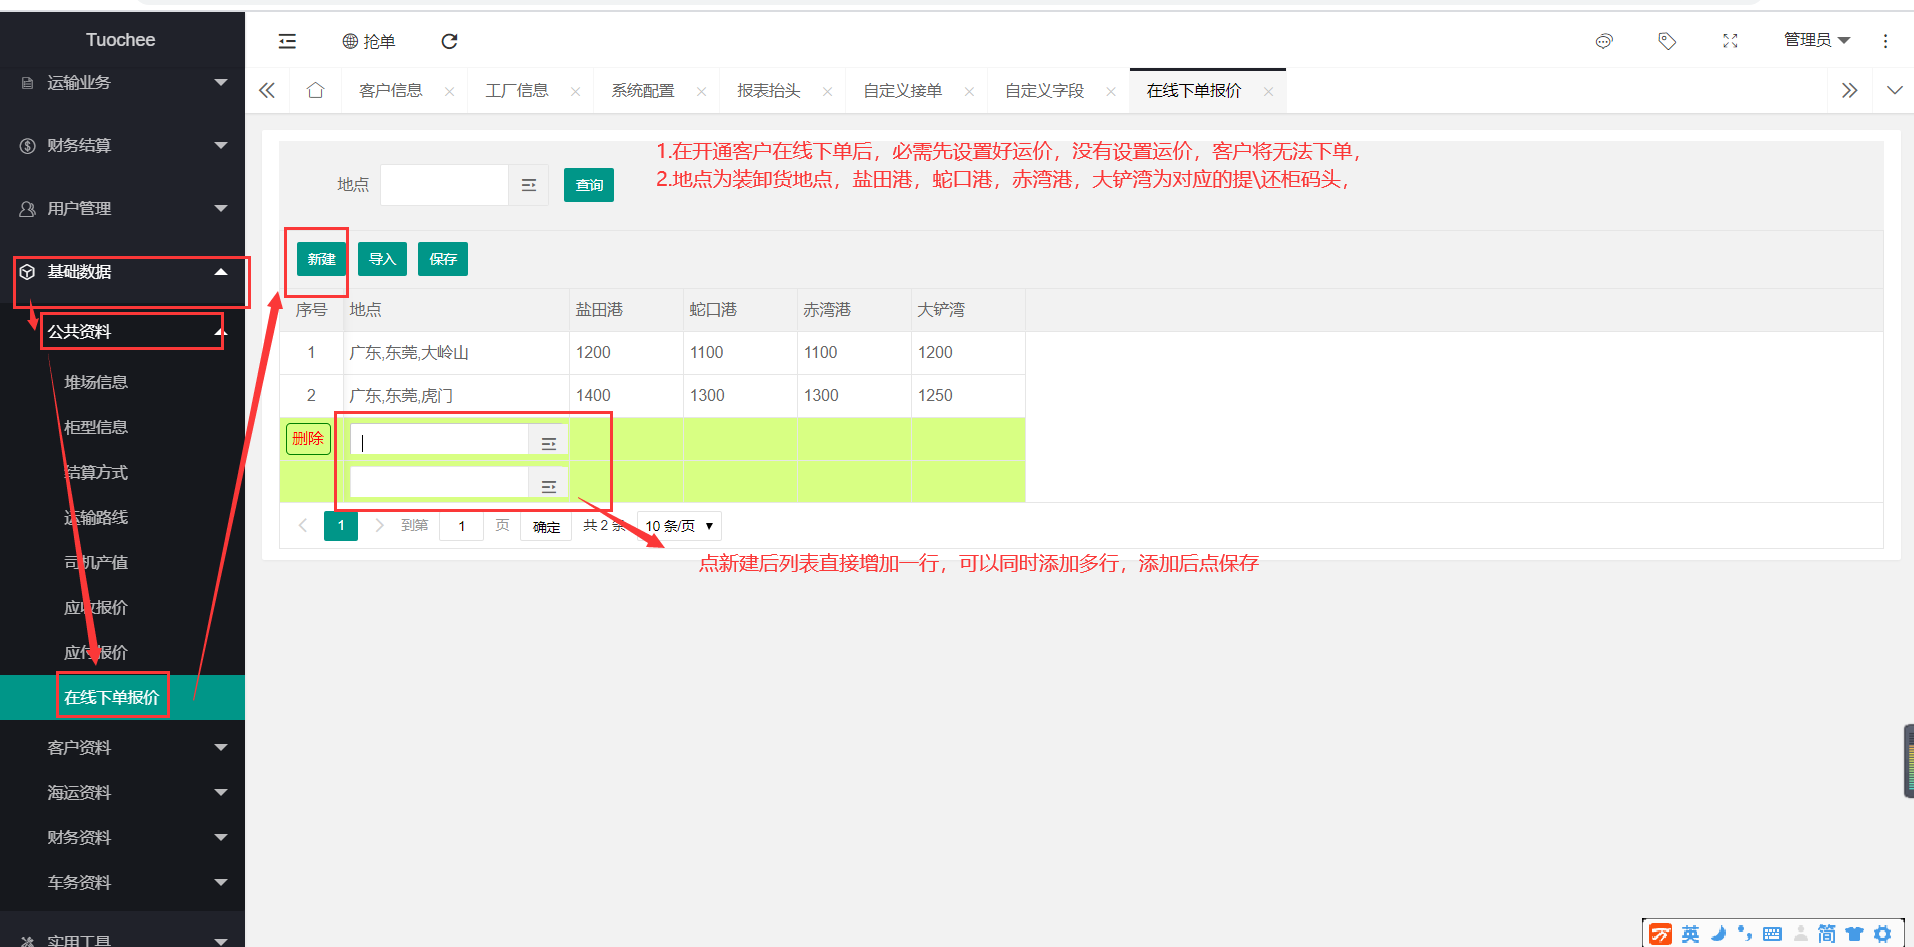Expand the 财务结算 sidebar menu

(x=122, y=145)
